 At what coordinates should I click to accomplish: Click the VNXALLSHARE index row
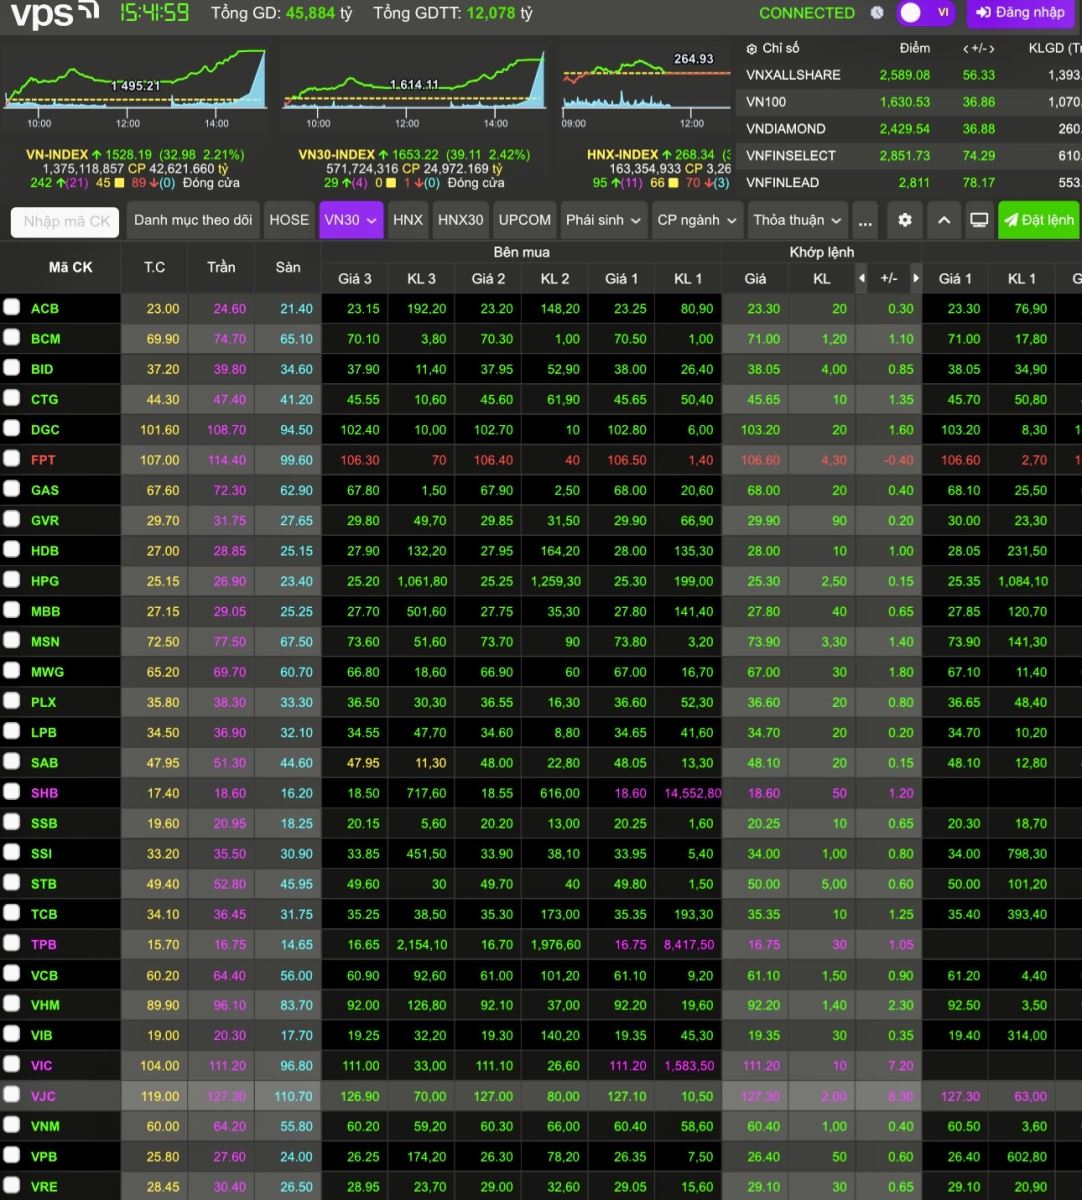click(x=909, y=75)
